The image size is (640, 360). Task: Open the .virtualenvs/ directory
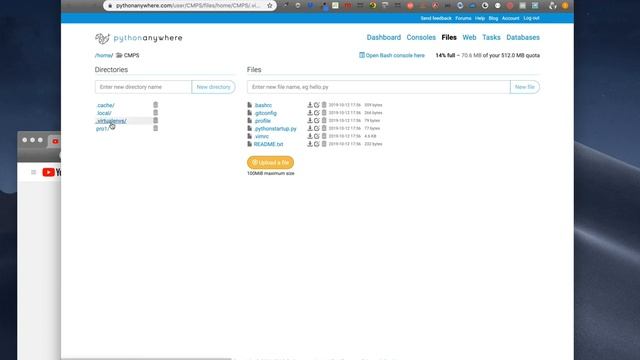pos(111,121)
